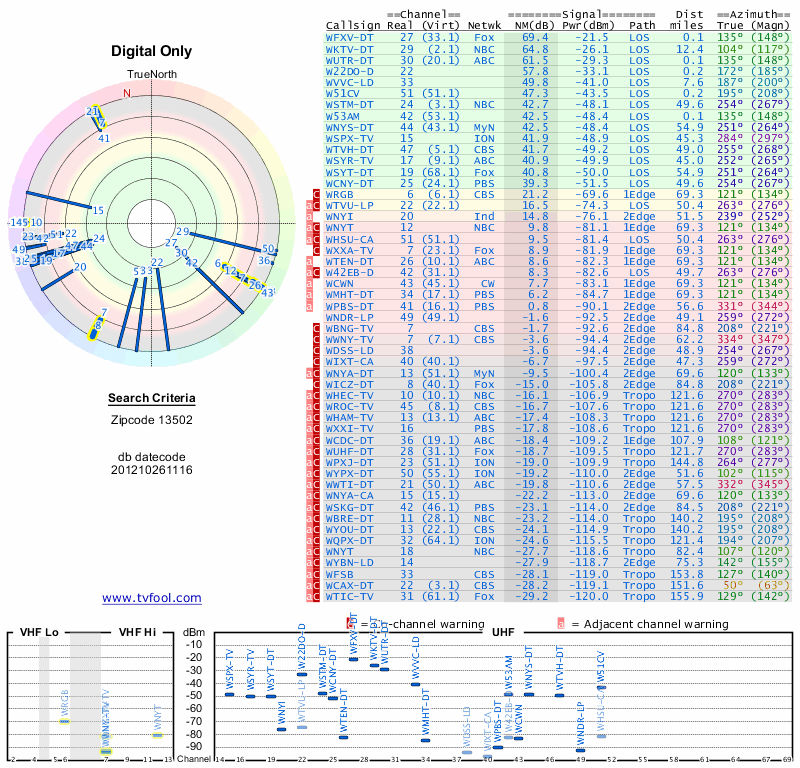Click the 69.4 noise margin value
800x768 pixels.
pyautogui.click(x=535, y=38)
